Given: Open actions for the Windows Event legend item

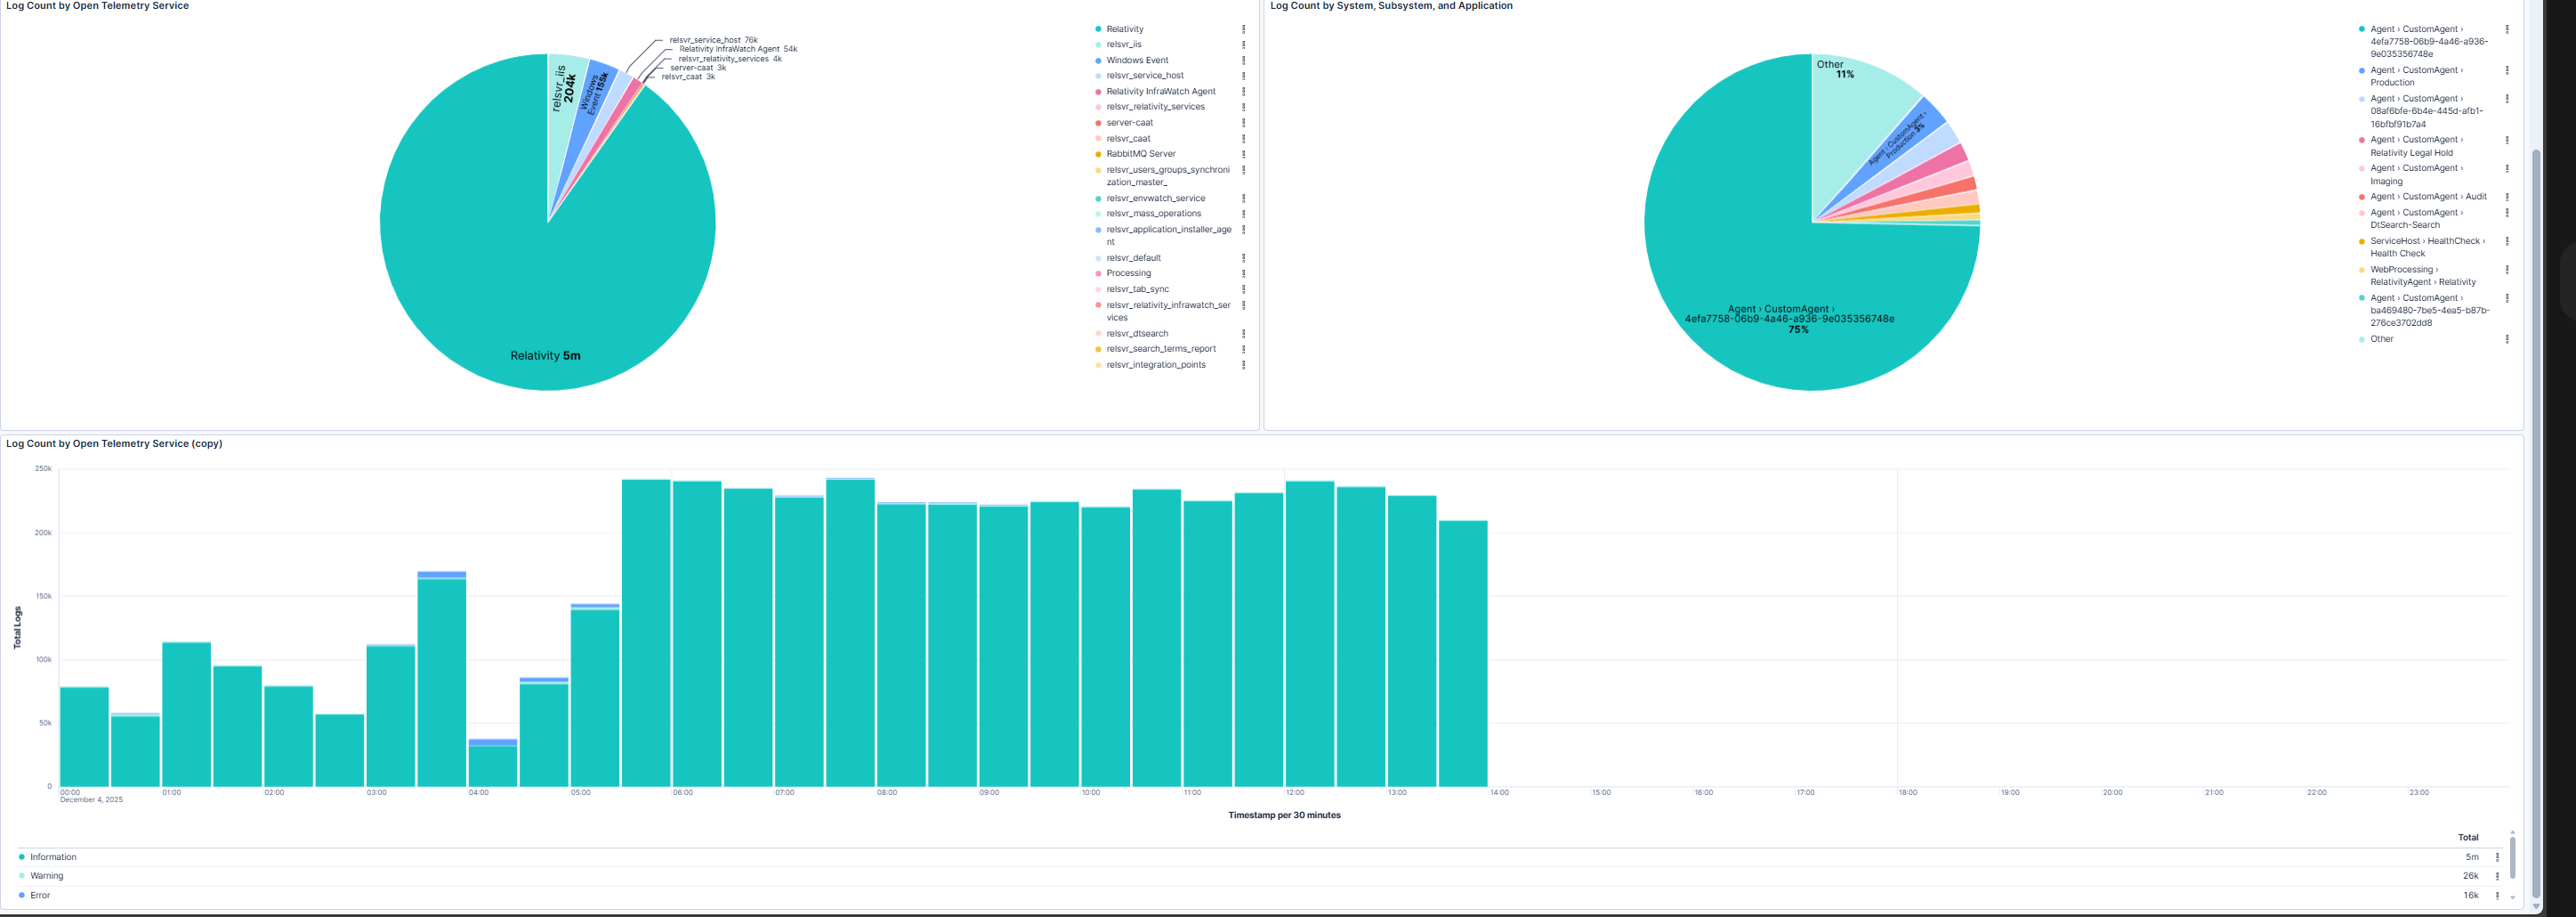Looking at the screenshot, I should [1244, 60].
